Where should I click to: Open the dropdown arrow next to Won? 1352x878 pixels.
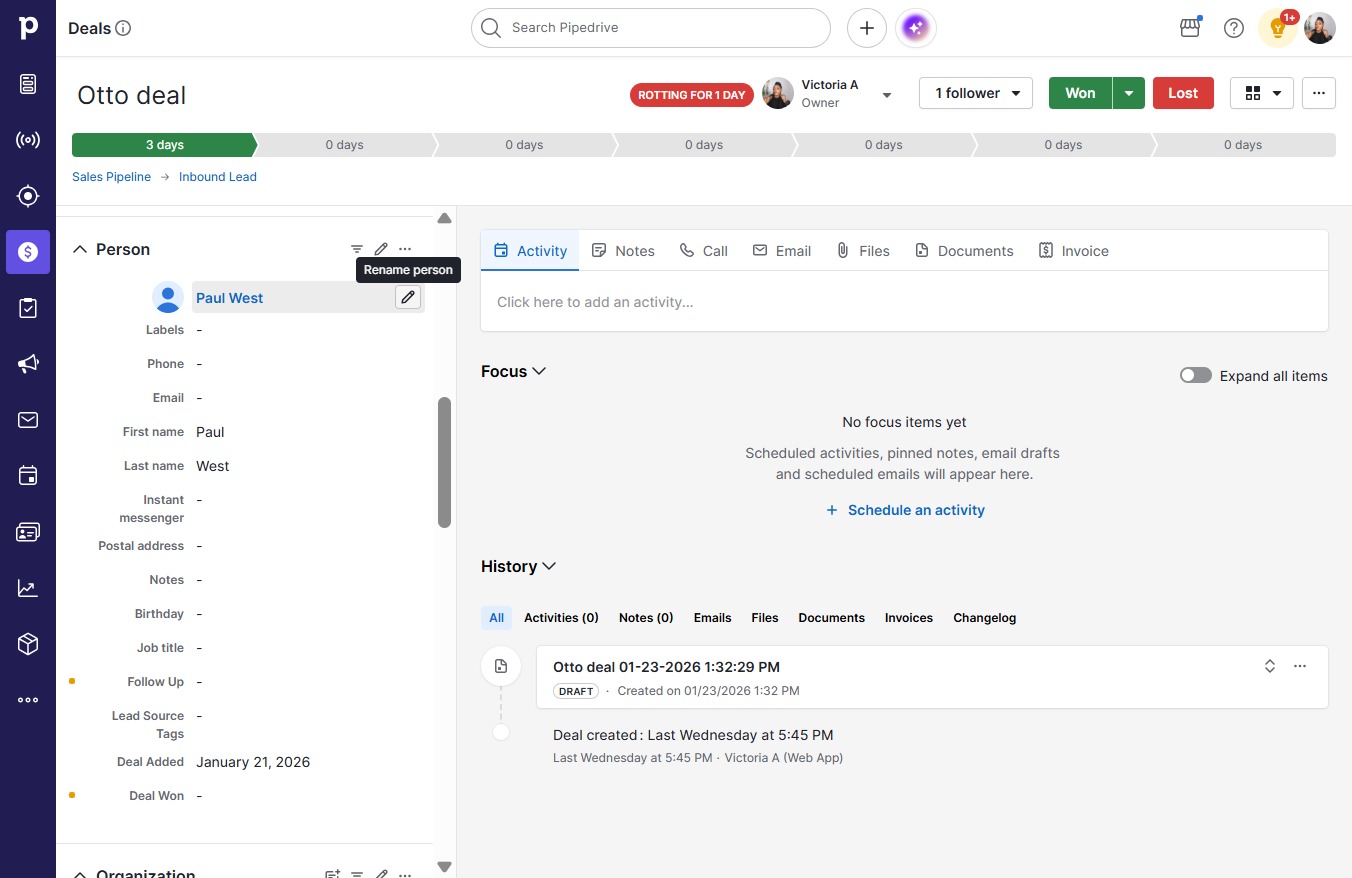(1129, 93)
